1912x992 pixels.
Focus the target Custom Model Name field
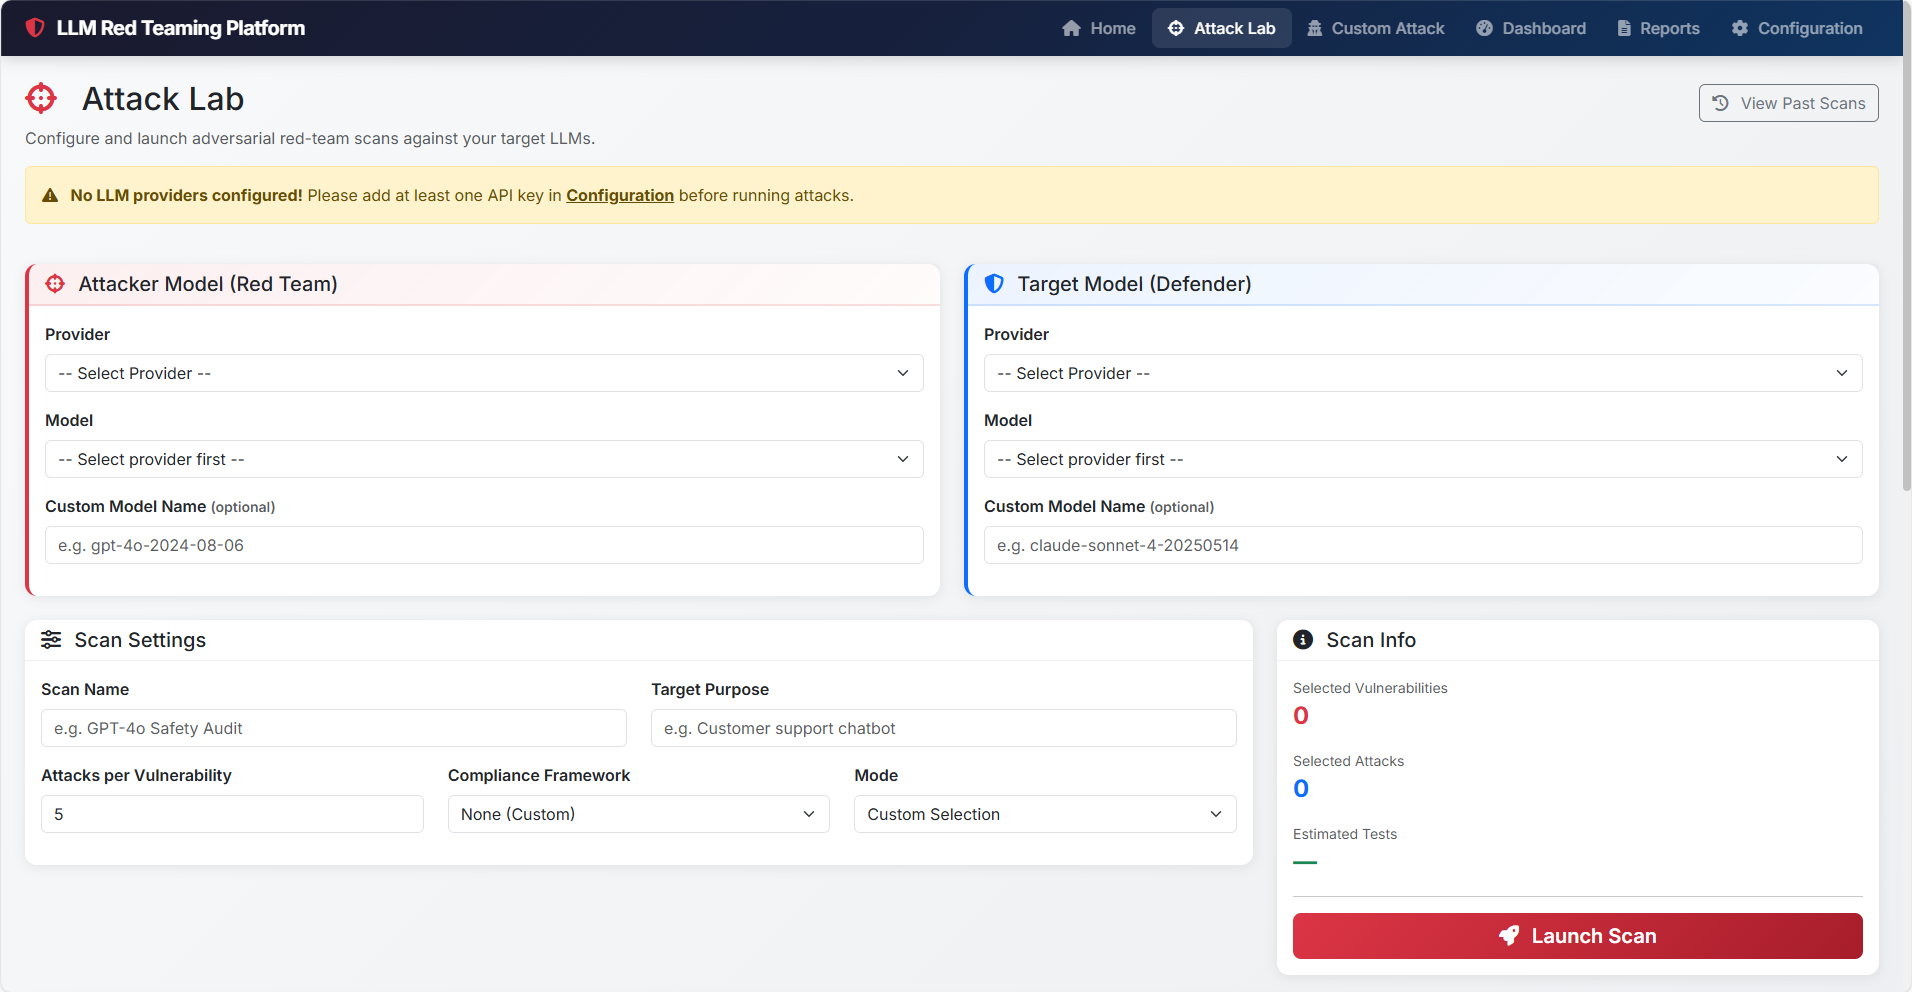1423,545
